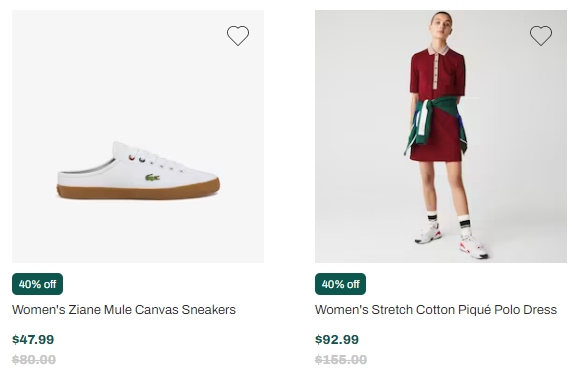Screen dimensions: 572x373
Task: Click the colored eyelets on sneaker laces
Action: pos(137,158)
